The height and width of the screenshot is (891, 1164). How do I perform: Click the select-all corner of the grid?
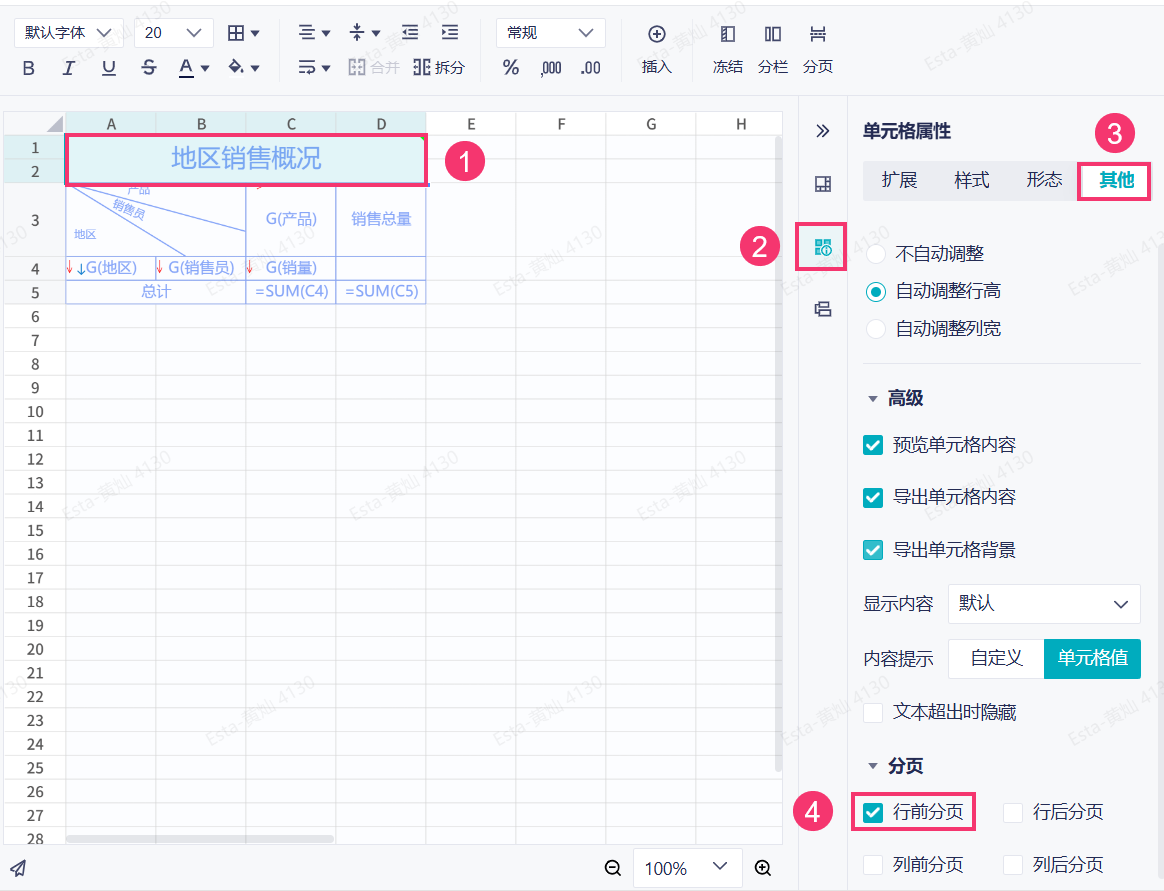pyautogui.click(x=35, y=123)
